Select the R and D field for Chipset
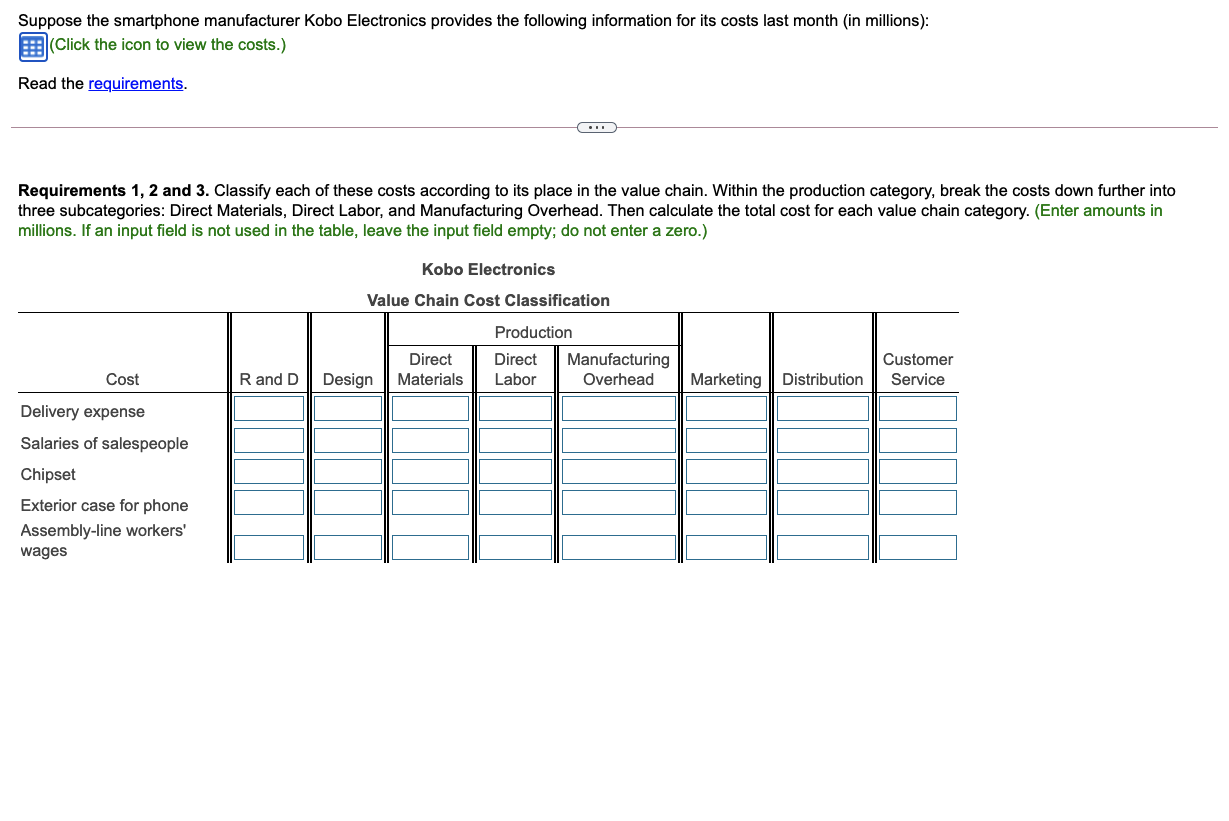1229x821 pixels. (269, 470)
